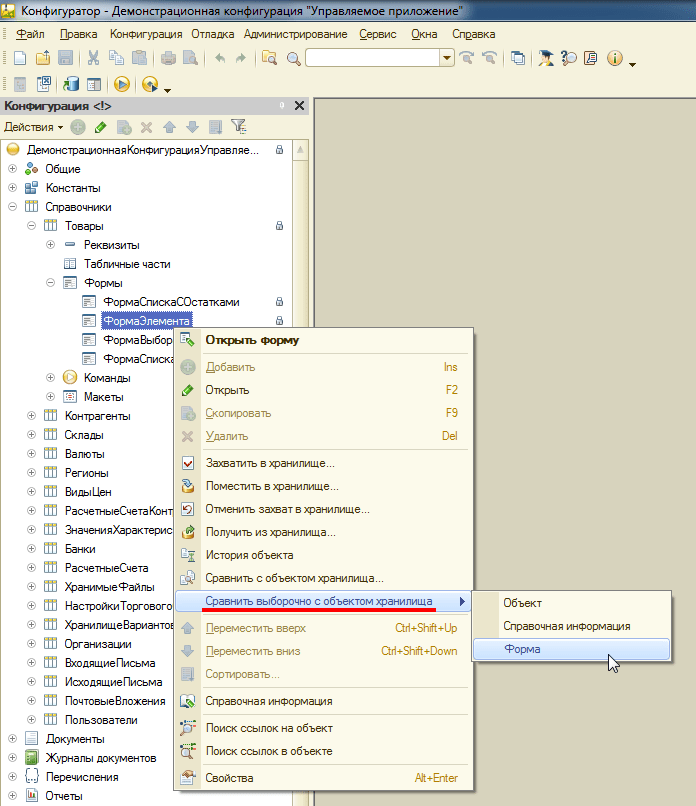
Task: Select the Константы tree item
Action: click(73, 188)
